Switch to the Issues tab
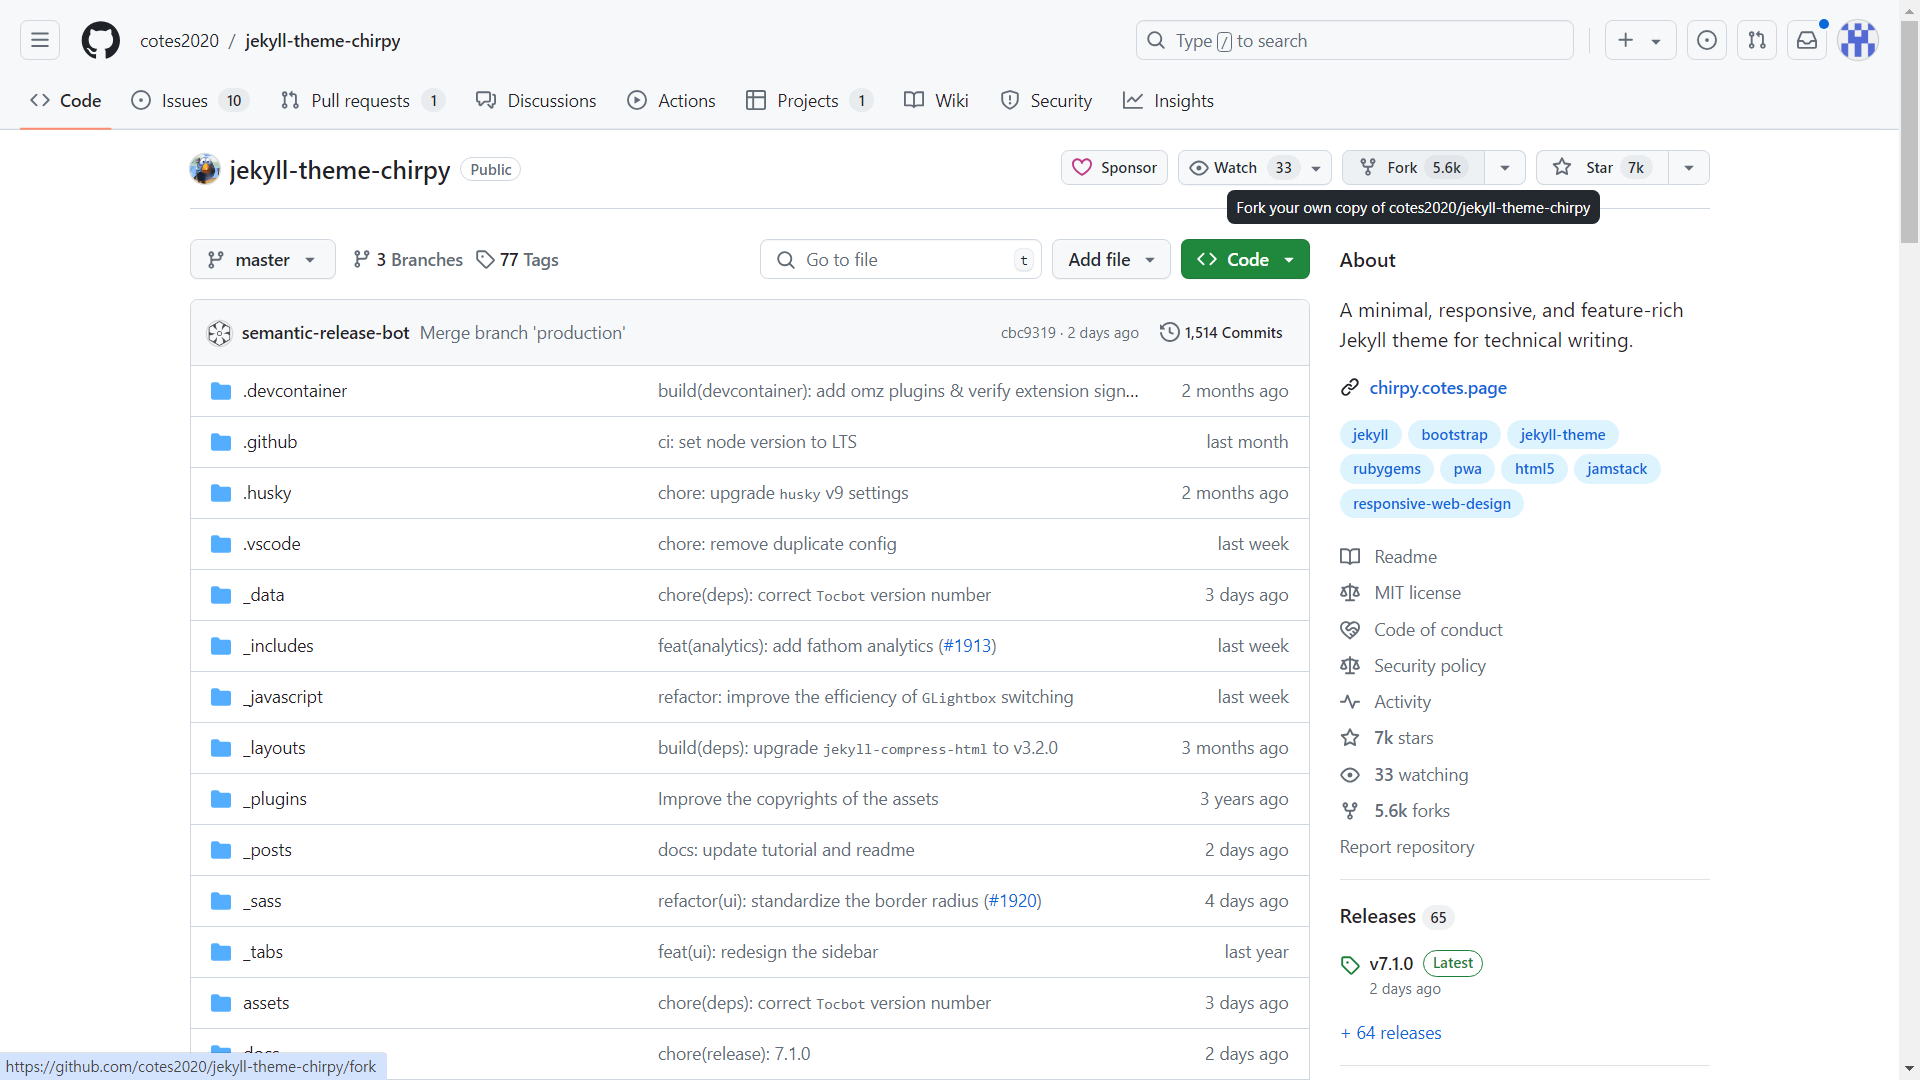This screenshot has height=1080, width=1920. tap(190, 100)
